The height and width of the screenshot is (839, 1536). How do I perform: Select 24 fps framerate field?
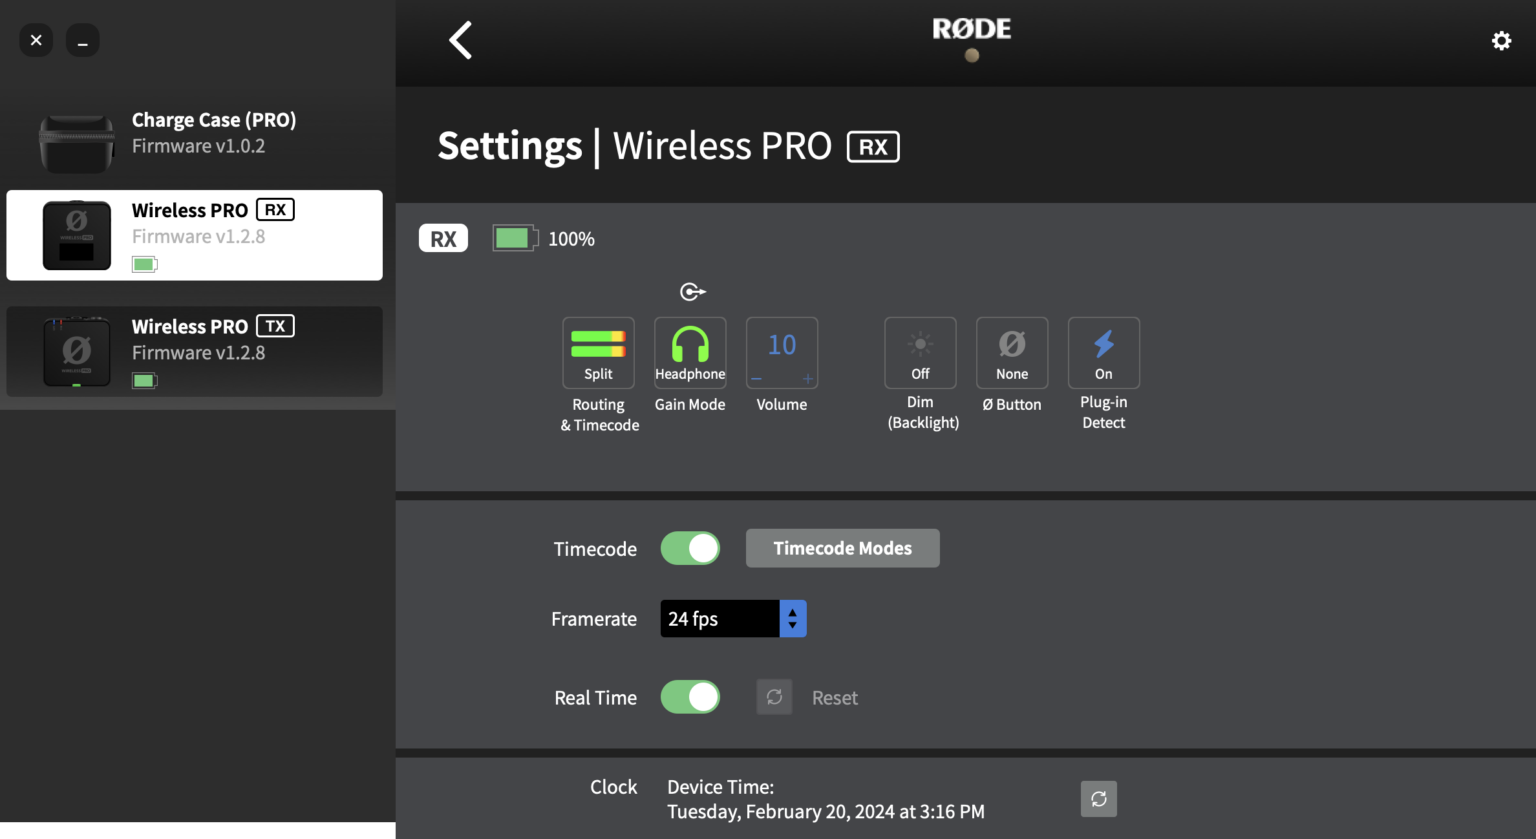coord(719,618)
